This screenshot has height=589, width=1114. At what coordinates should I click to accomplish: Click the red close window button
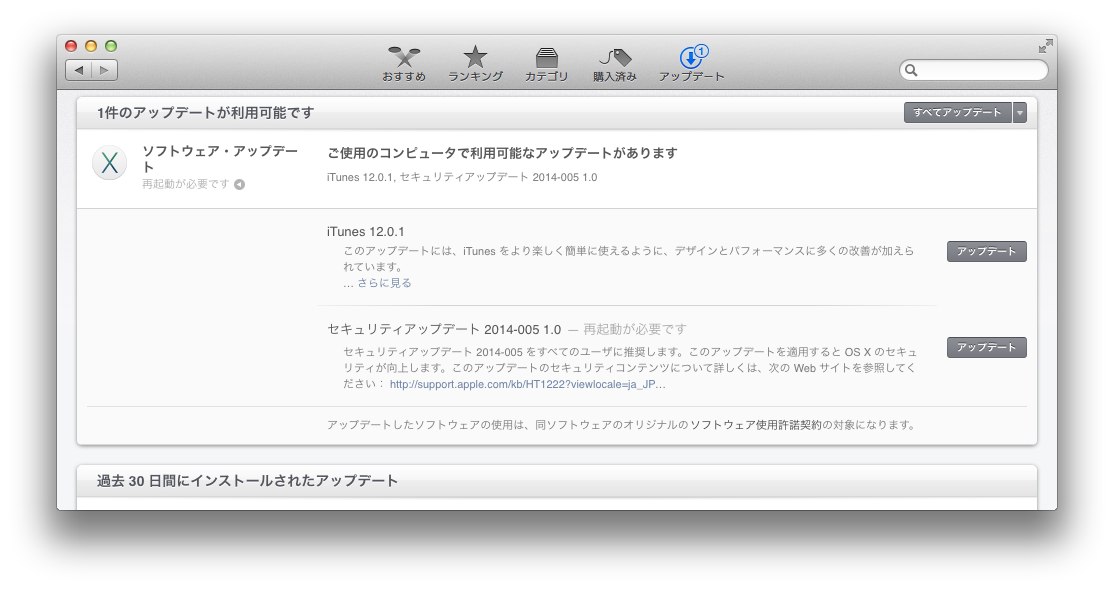point(71,46)
